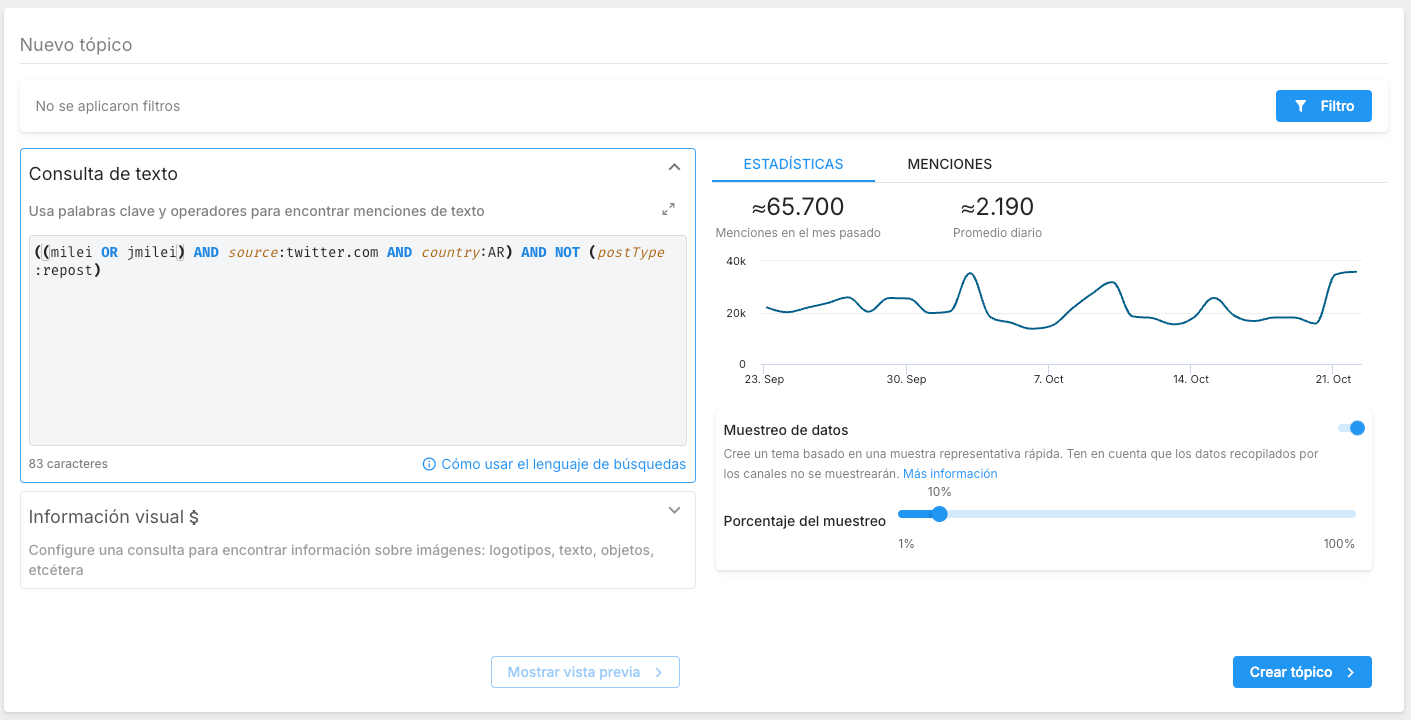The image size is (1411, 720).
Task: Click the 100% slider maximum label
Action: (1339, 544)
